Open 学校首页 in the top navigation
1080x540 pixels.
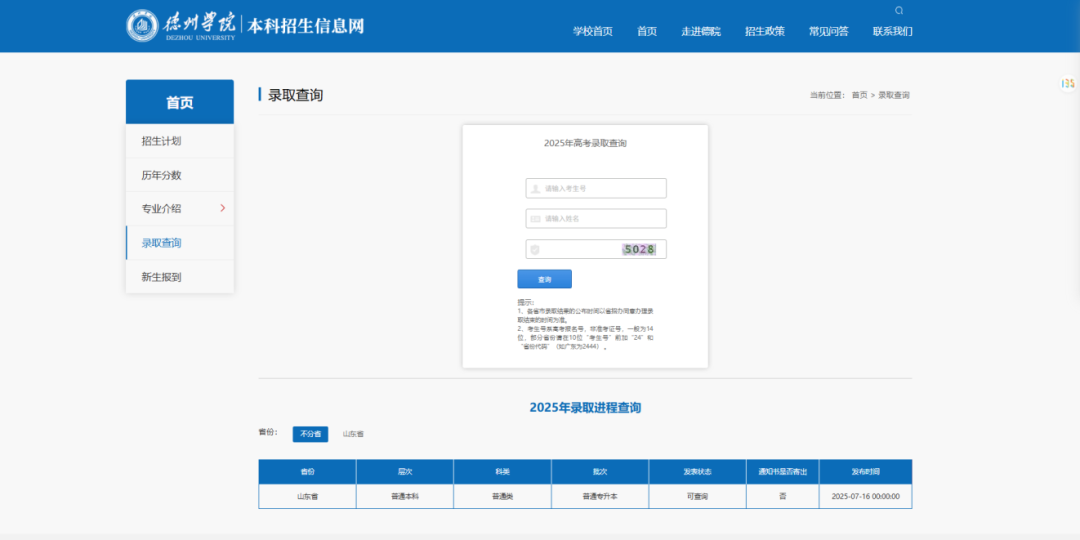click(593, 31)
